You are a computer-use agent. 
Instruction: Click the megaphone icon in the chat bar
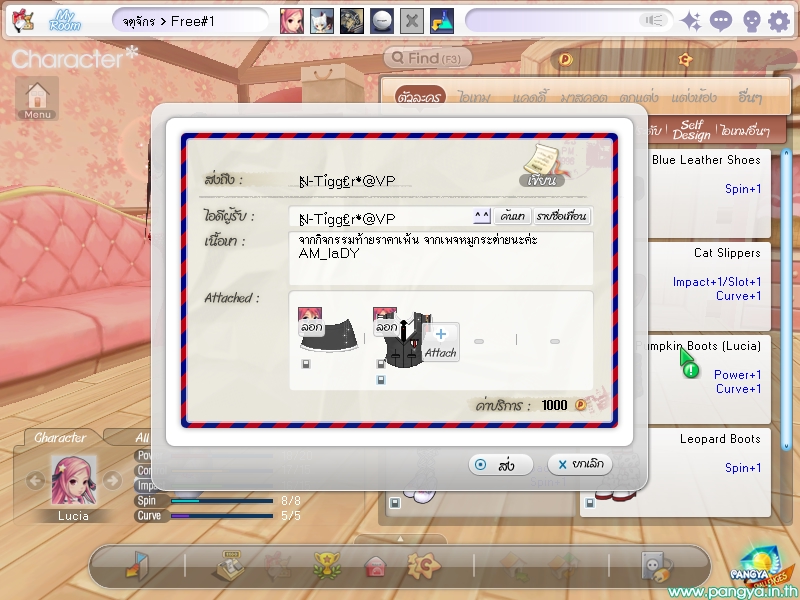click(654, 20)
